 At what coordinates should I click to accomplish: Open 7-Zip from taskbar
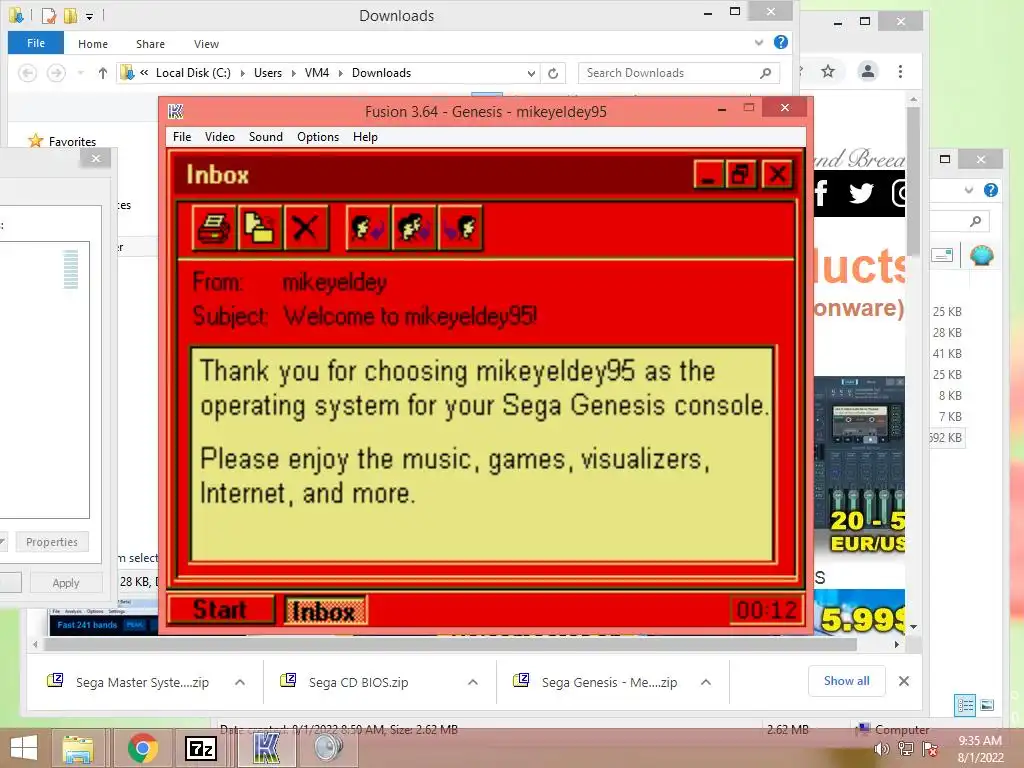(x=200, y=748)
